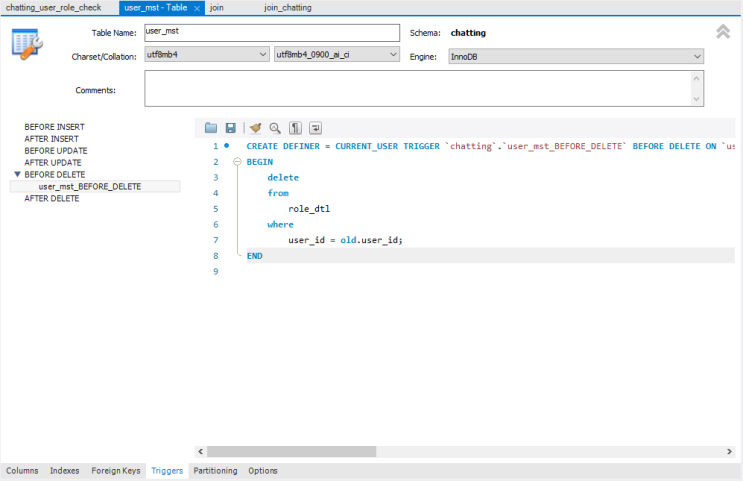Toggle invisible characters display with the pilcrow icon
Image resolution: width=743 pixels, height=481 pixels.
[295, 128]
